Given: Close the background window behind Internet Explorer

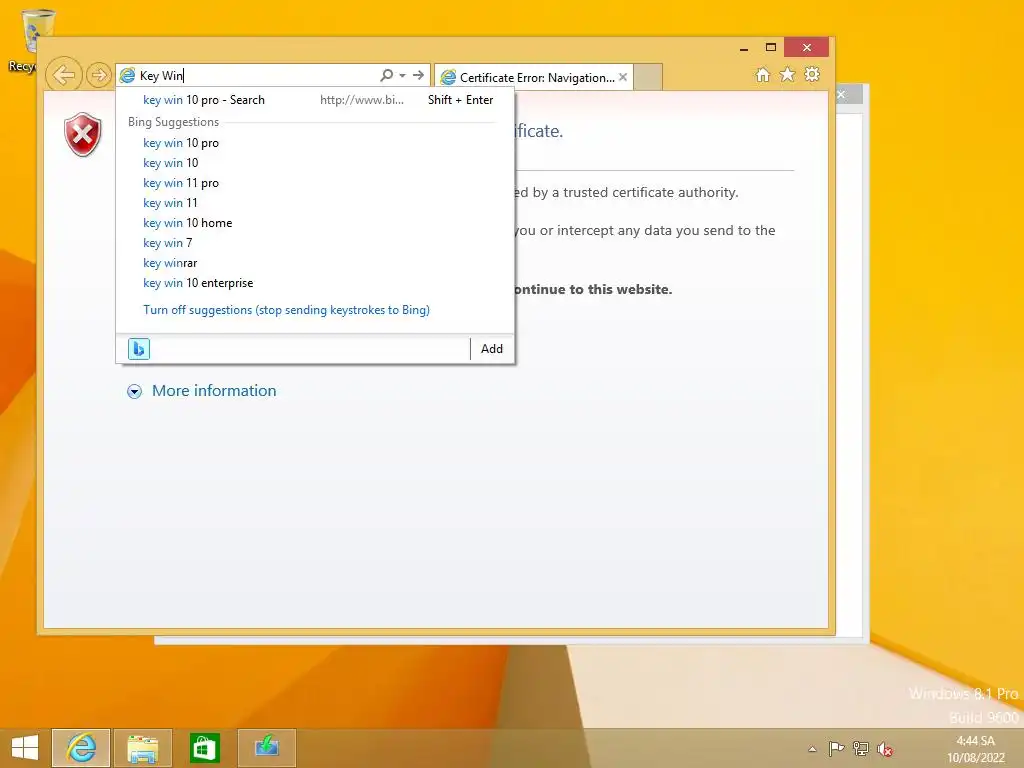Looking at the screenshot, I should (841, 95).
